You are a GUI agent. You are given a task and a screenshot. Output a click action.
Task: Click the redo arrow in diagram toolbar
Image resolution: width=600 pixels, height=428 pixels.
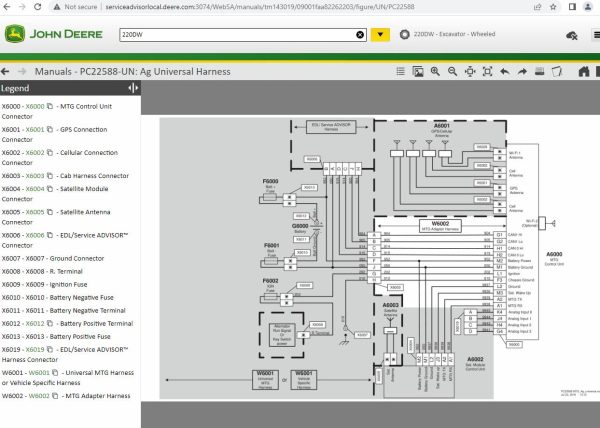click(523, 72)
